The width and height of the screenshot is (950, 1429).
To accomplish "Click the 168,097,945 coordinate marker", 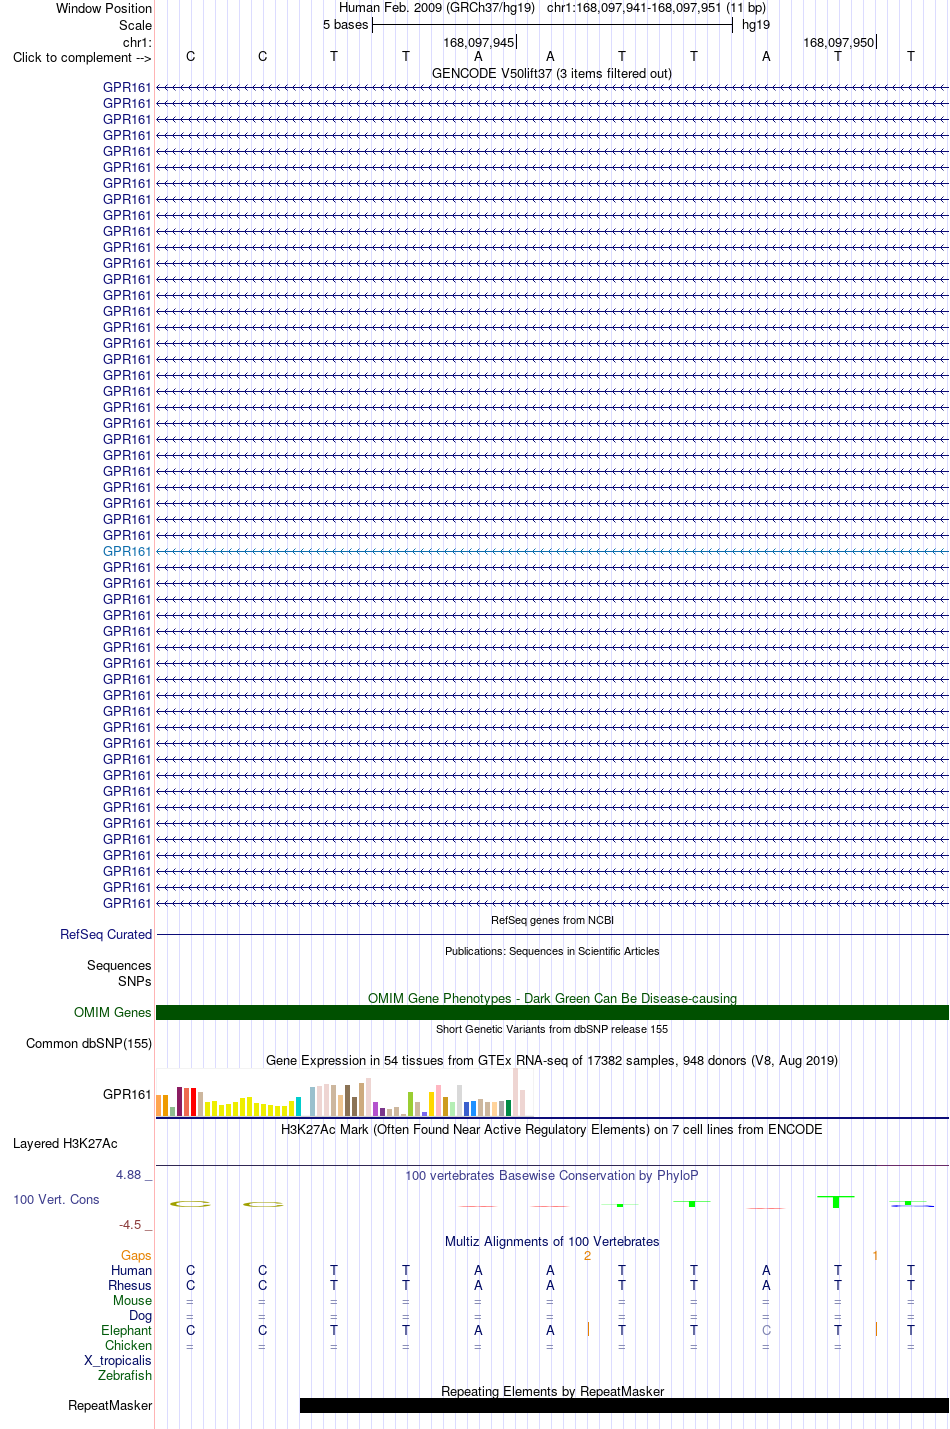I will [x=479, y=42].
